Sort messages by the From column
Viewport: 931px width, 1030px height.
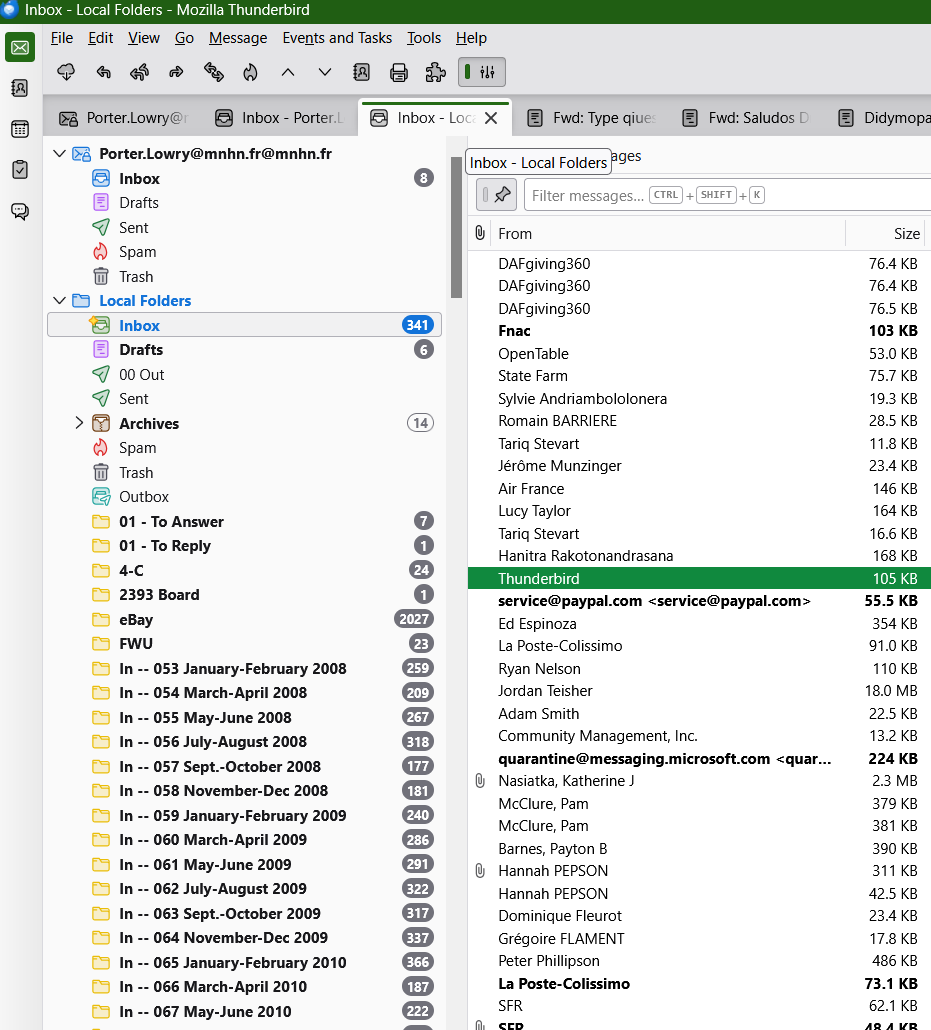(x=670, y=234)
